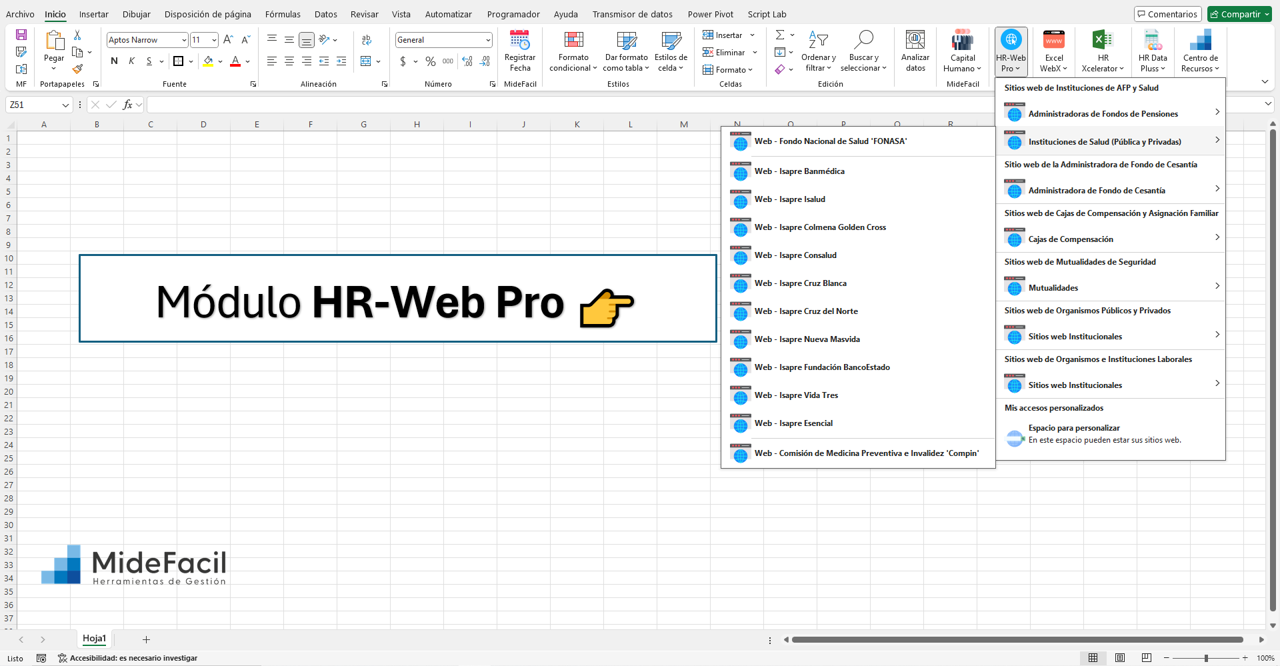1280x666 pixels.
Task: Toggle middle vertical alignment
Action: (289, 40)
